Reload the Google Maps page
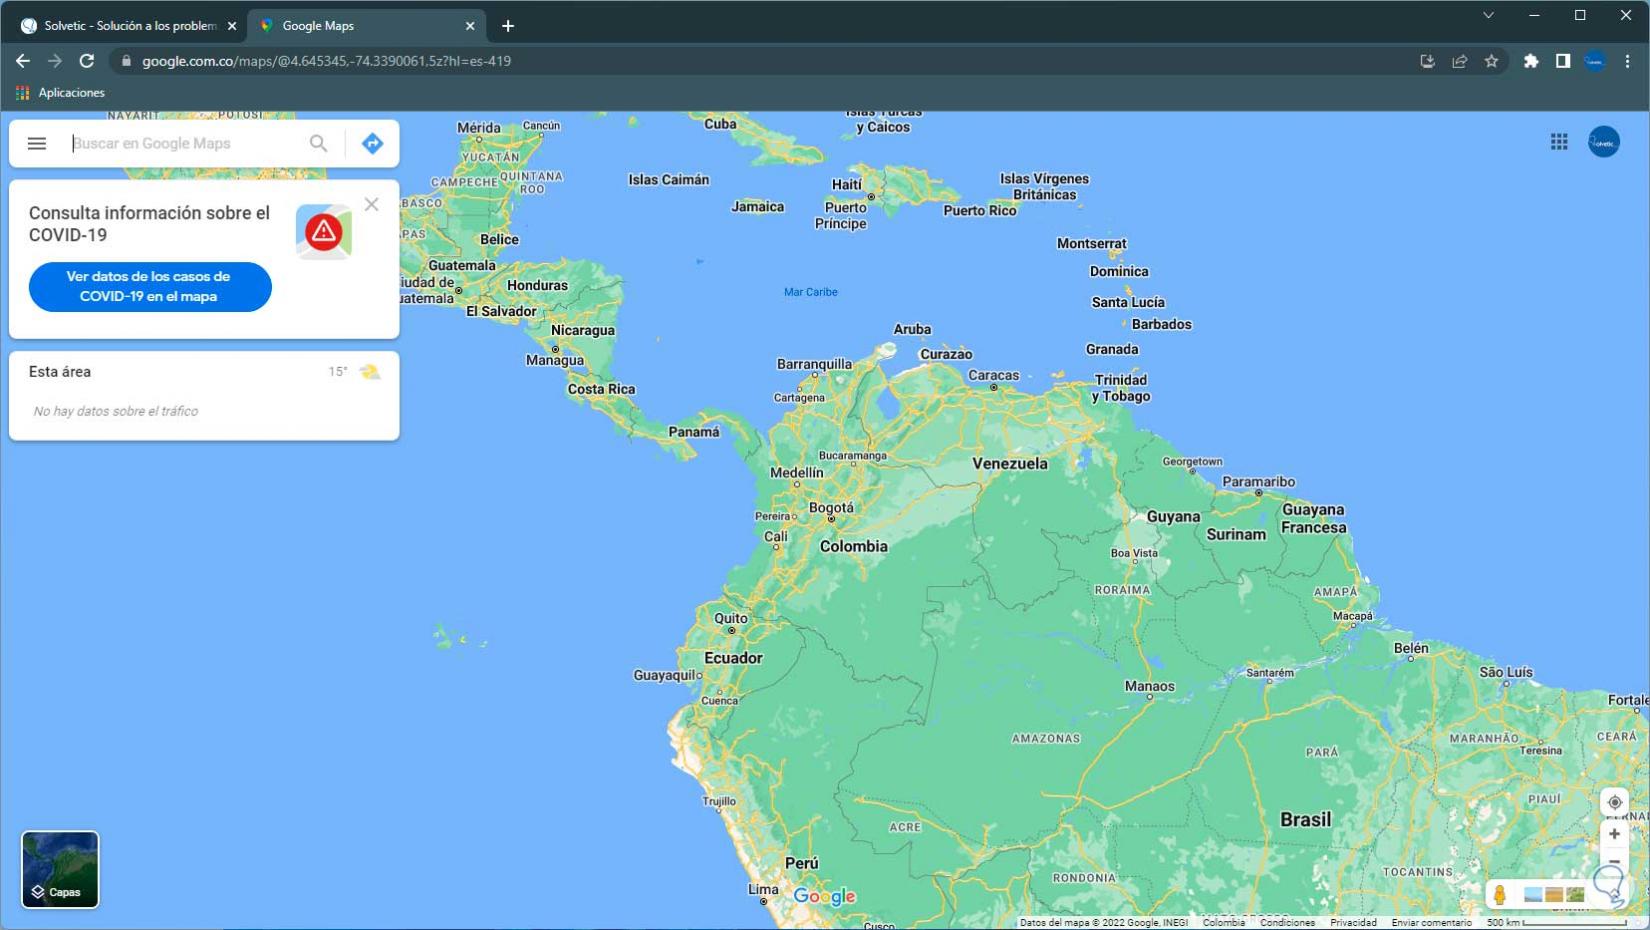The image size is (1650, 930). point(87,61)
